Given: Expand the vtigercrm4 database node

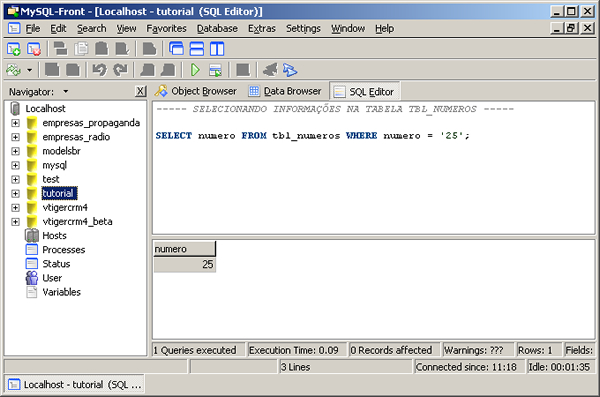Looking at the screenshot, I should (15, 208).
